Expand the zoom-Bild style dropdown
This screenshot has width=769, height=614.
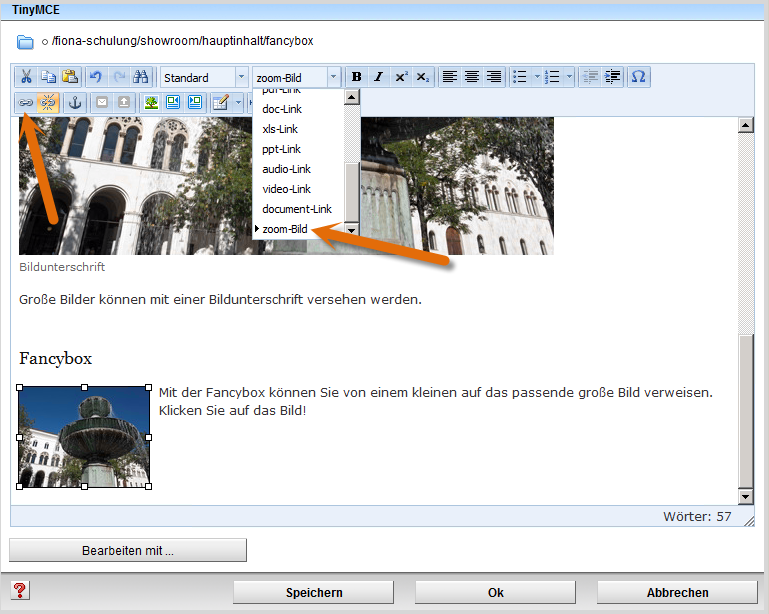334,77
